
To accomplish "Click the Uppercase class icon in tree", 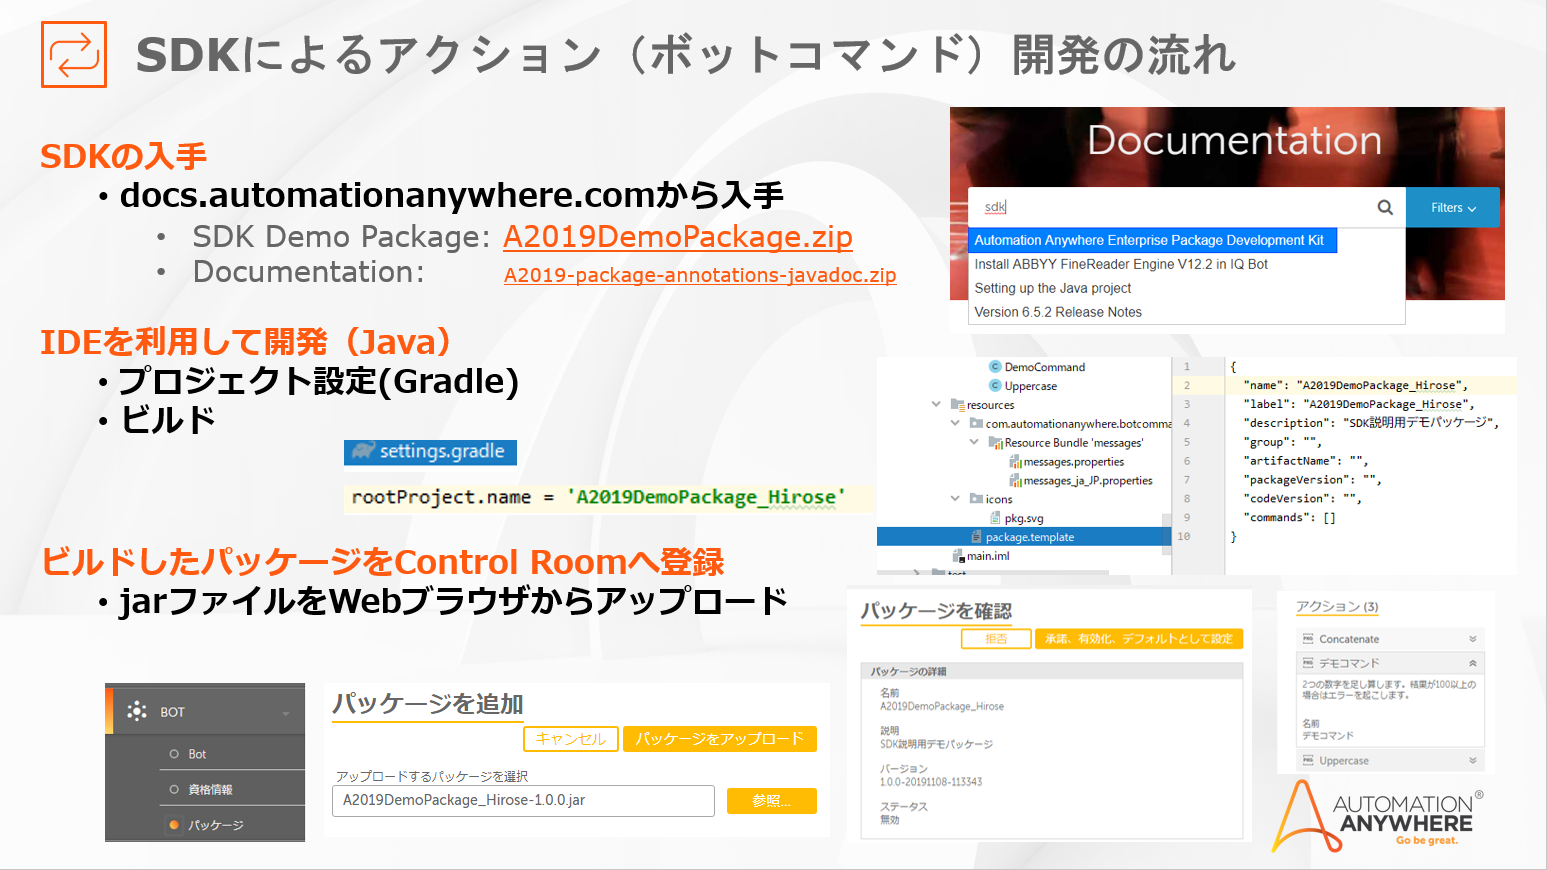I will pos(995,386).
